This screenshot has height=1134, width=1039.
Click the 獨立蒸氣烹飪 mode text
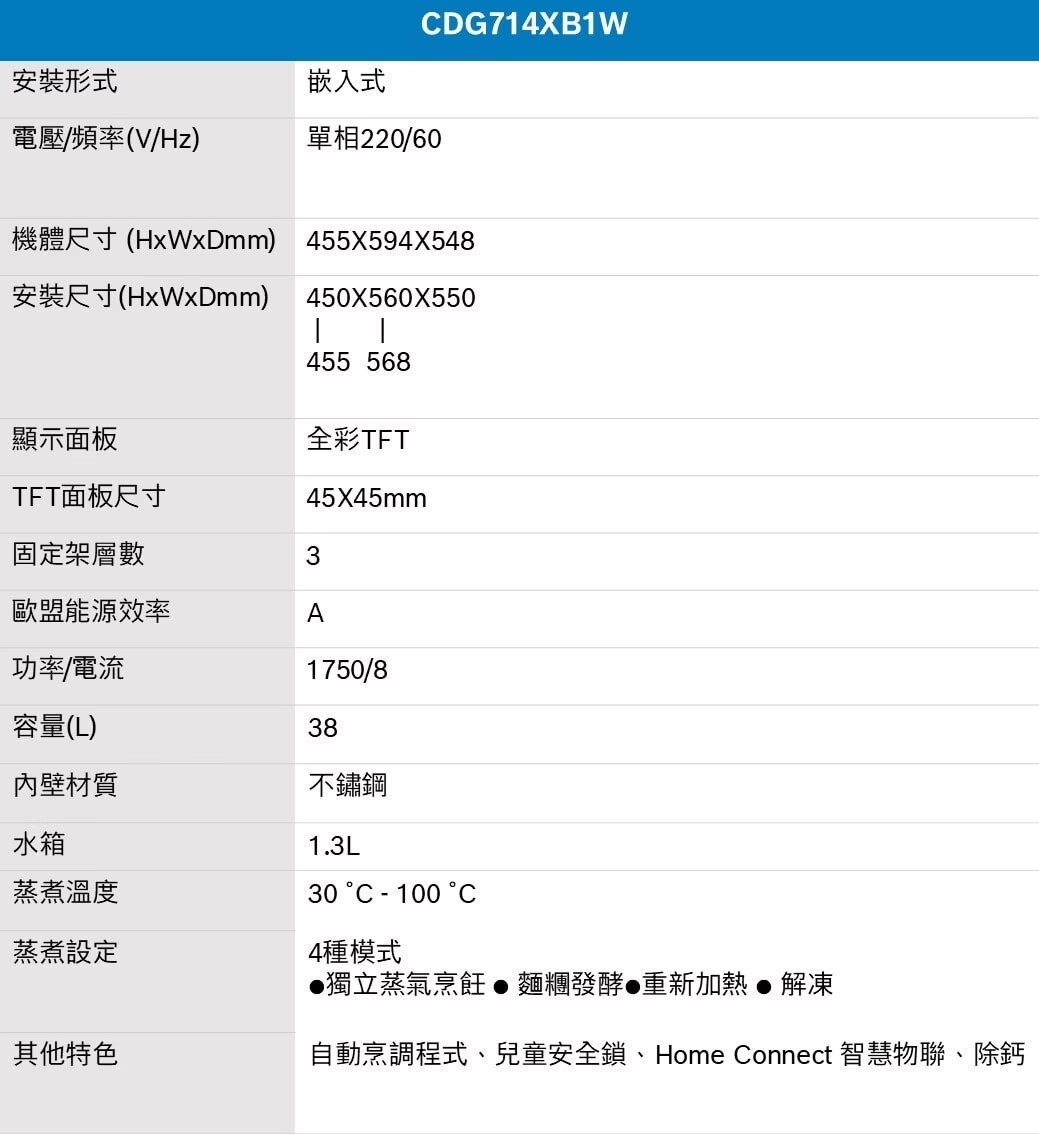click(406, 984)
